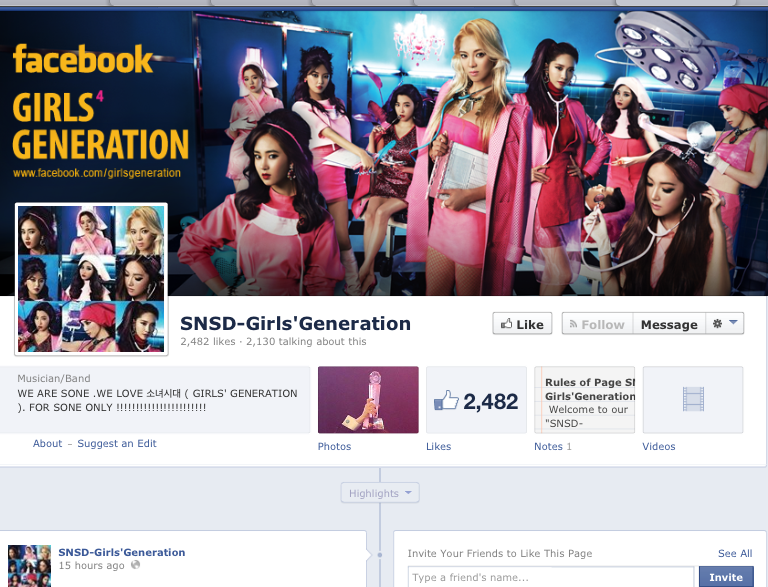The image size is (768, 587).
Task: Click Suggest an Edit link
Action: click(x=117, y=443)
